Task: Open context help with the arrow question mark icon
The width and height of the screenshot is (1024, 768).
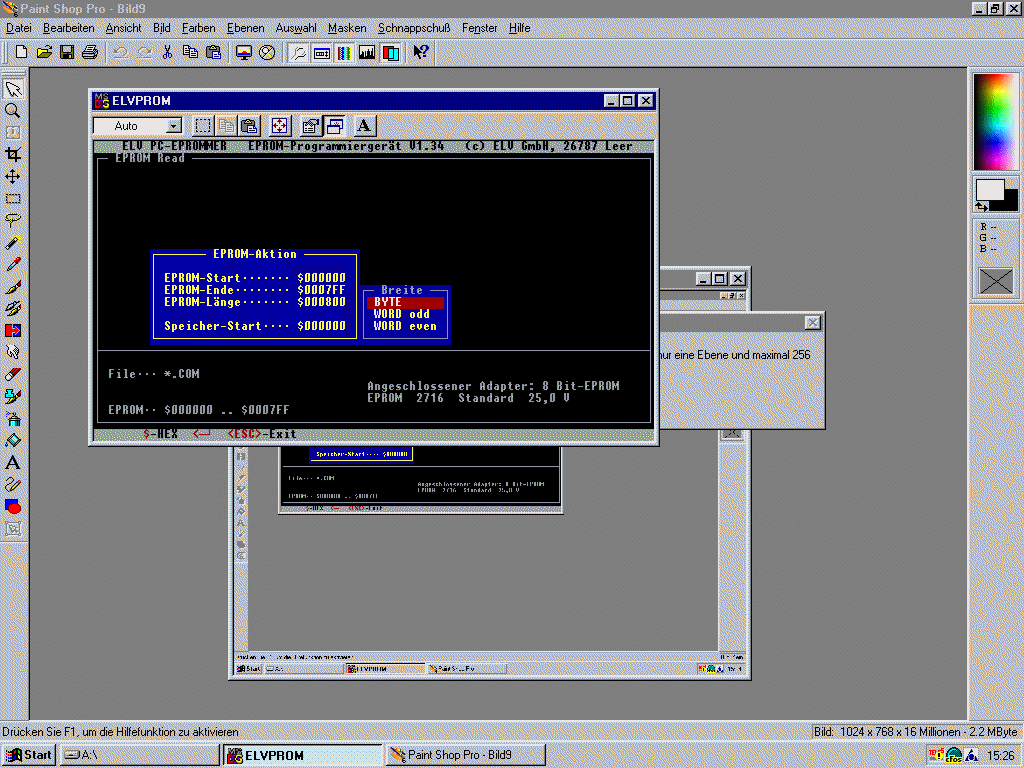Action: pos(421,52)
